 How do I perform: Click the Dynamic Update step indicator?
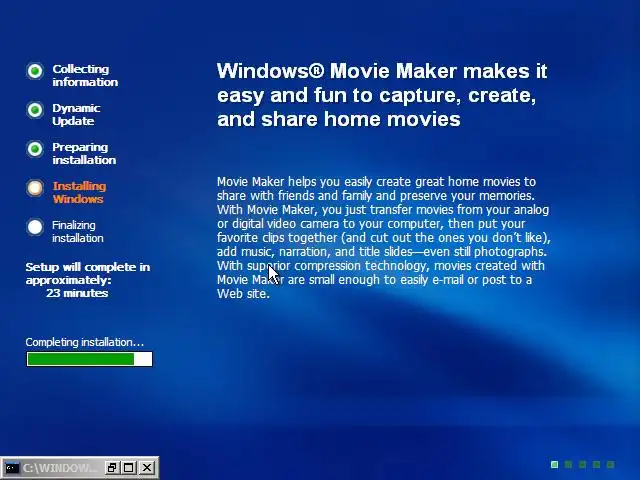point(35,110)
